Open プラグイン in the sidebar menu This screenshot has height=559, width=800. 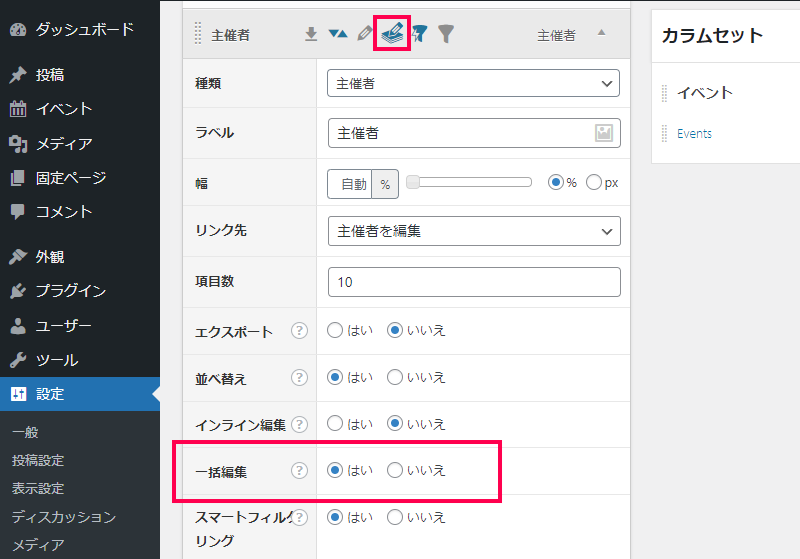click(80, 291)
